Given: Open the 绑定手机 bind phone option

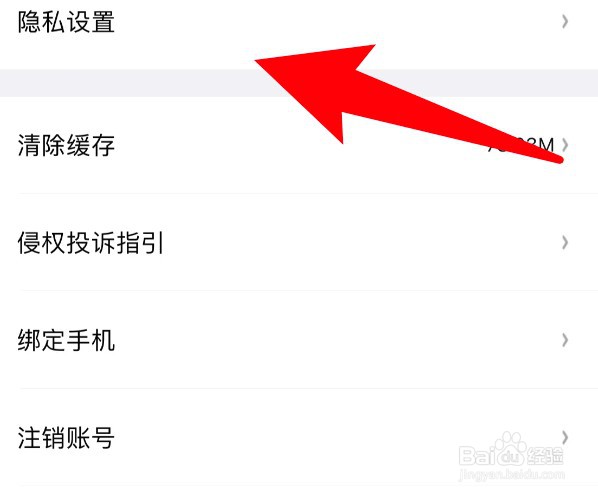Looking at the screenshot, I should [66, 340].
